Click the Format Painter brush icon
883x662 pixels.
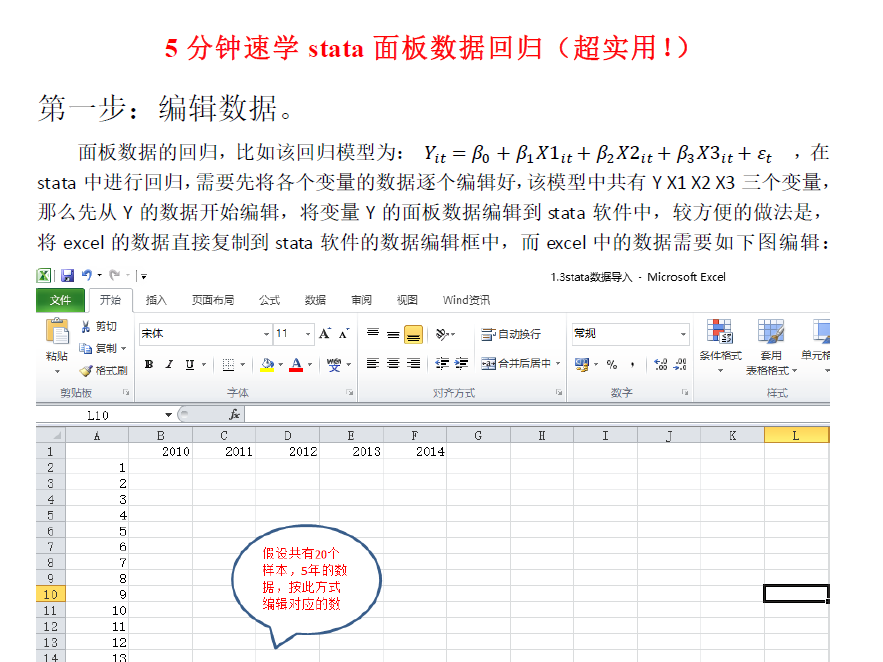[86, 370]
